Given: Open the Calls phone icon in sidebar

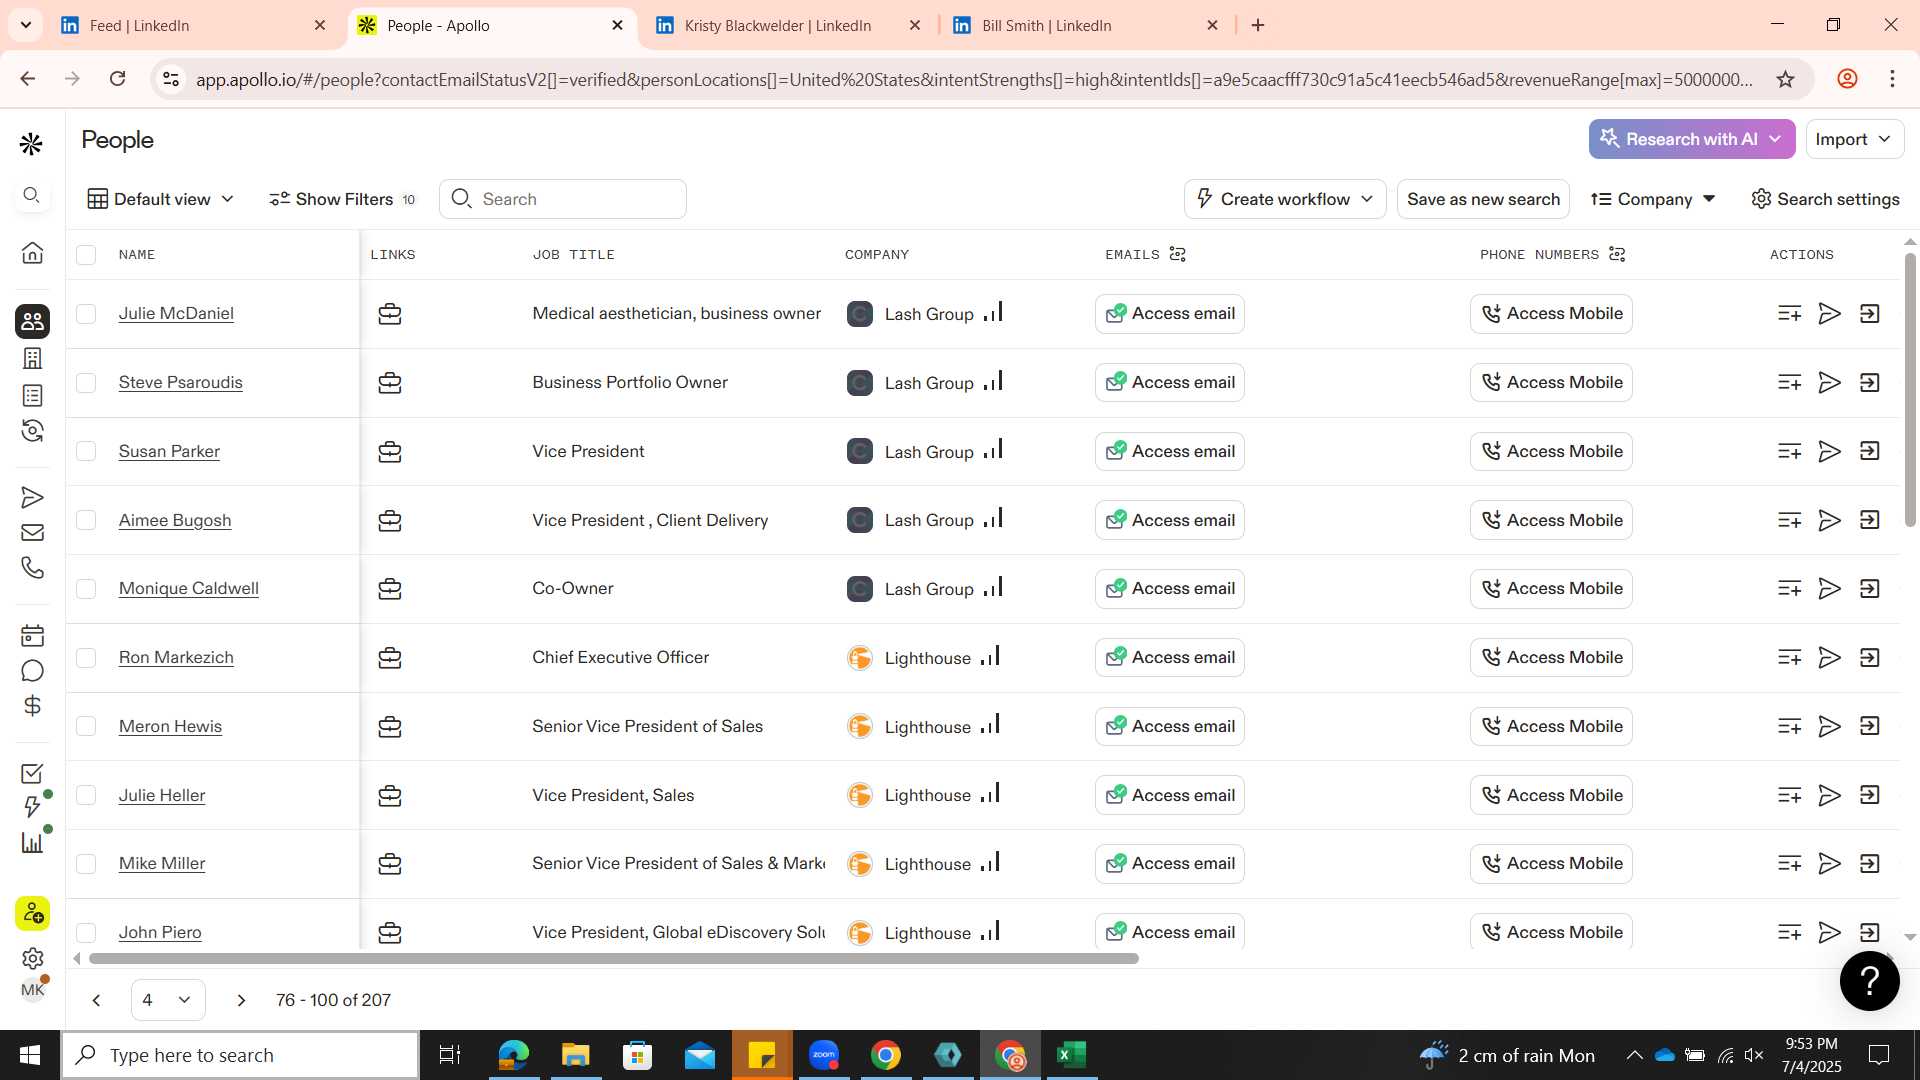Looking at the screenshot, I should coord(32,568).
